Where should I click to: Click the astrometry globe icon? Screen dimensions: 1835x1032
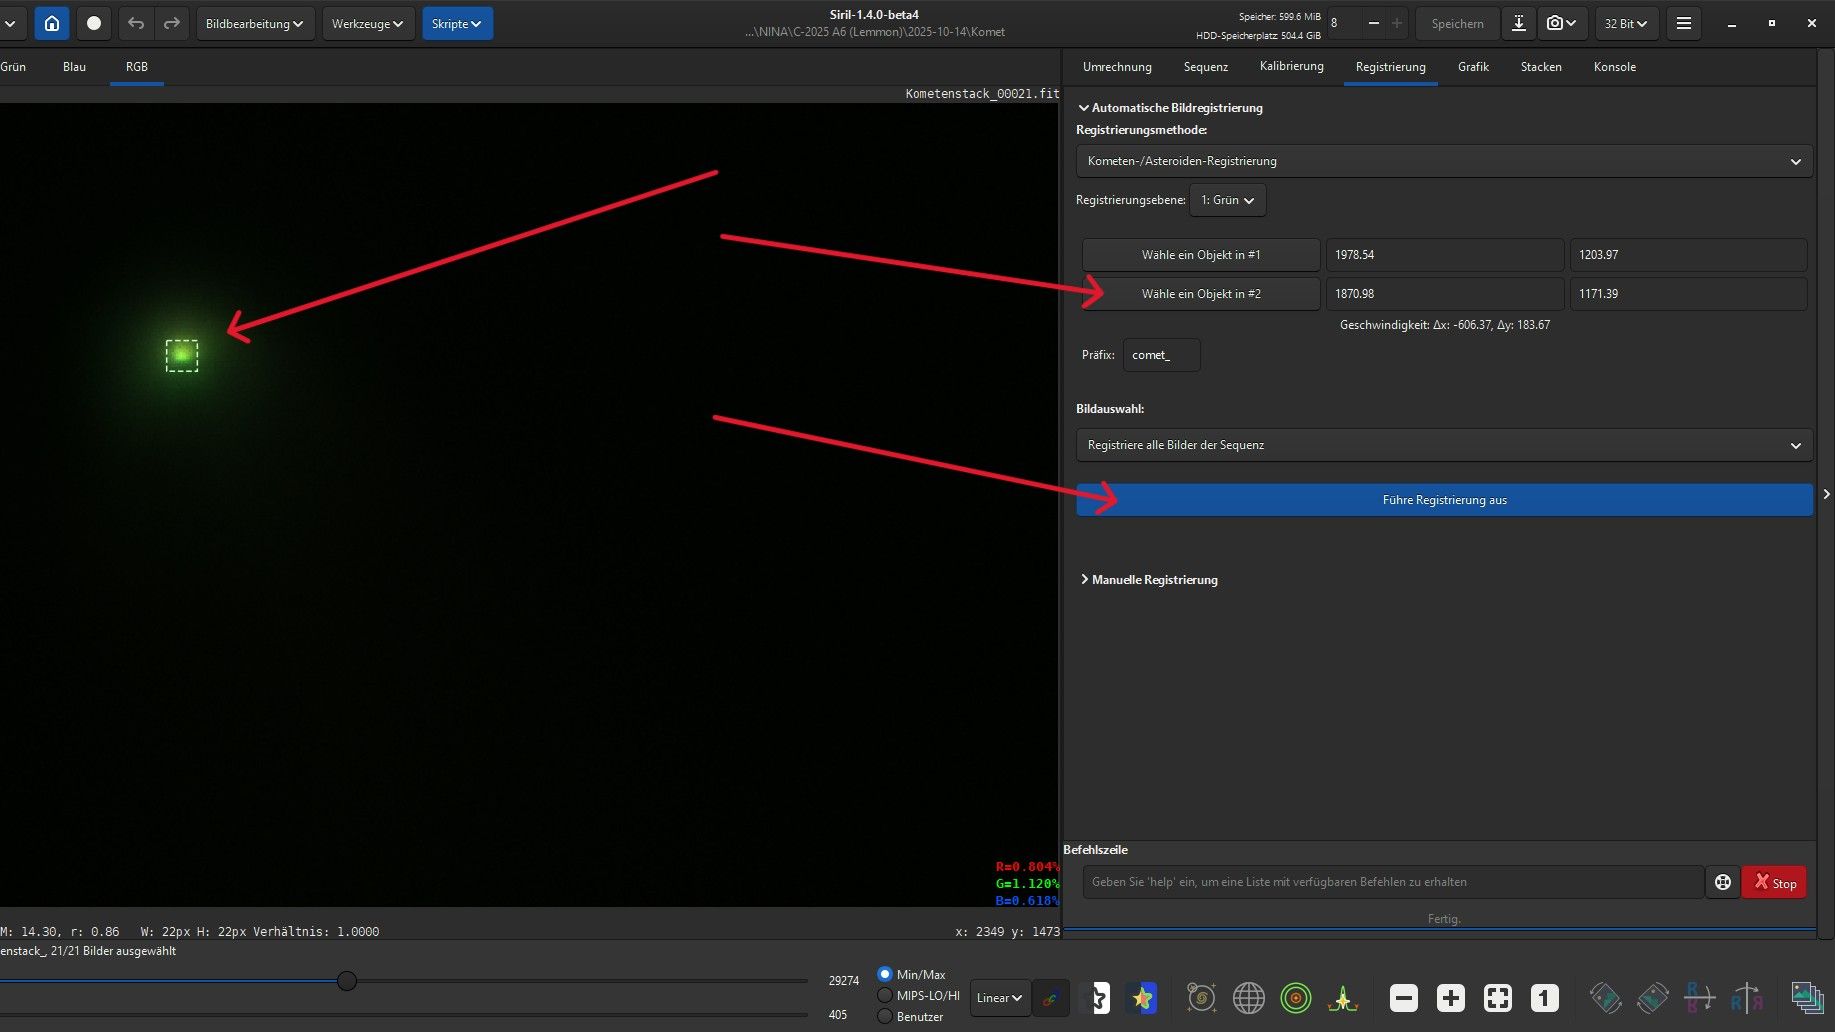(x=1248, y=997)
